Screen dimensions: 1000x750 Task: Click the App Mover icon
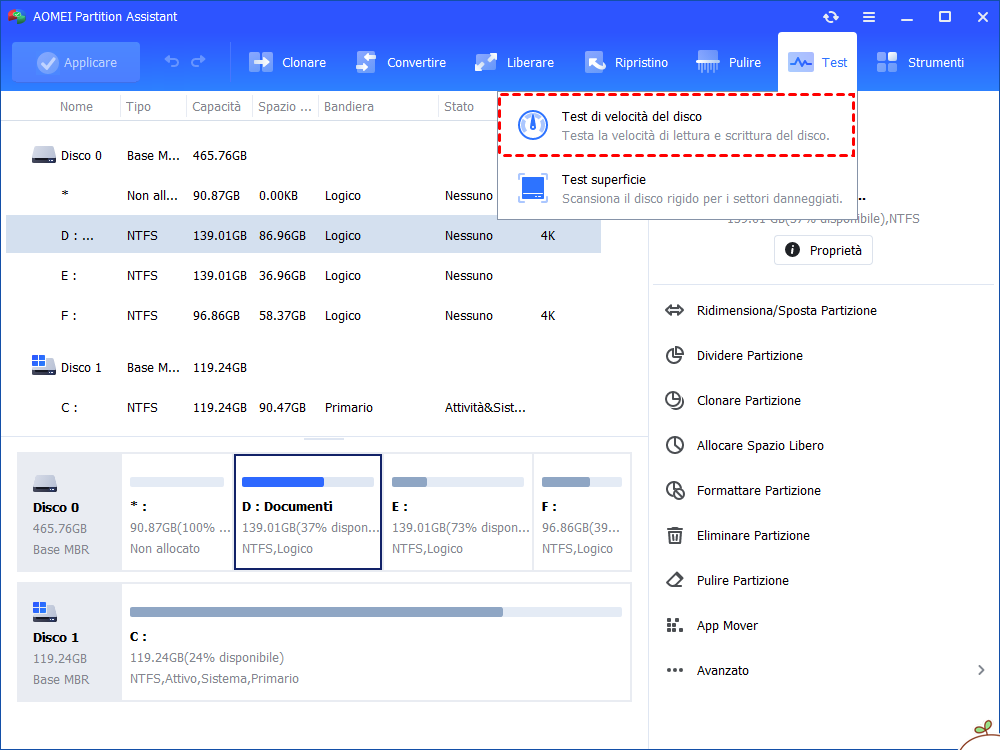[675, 625]
